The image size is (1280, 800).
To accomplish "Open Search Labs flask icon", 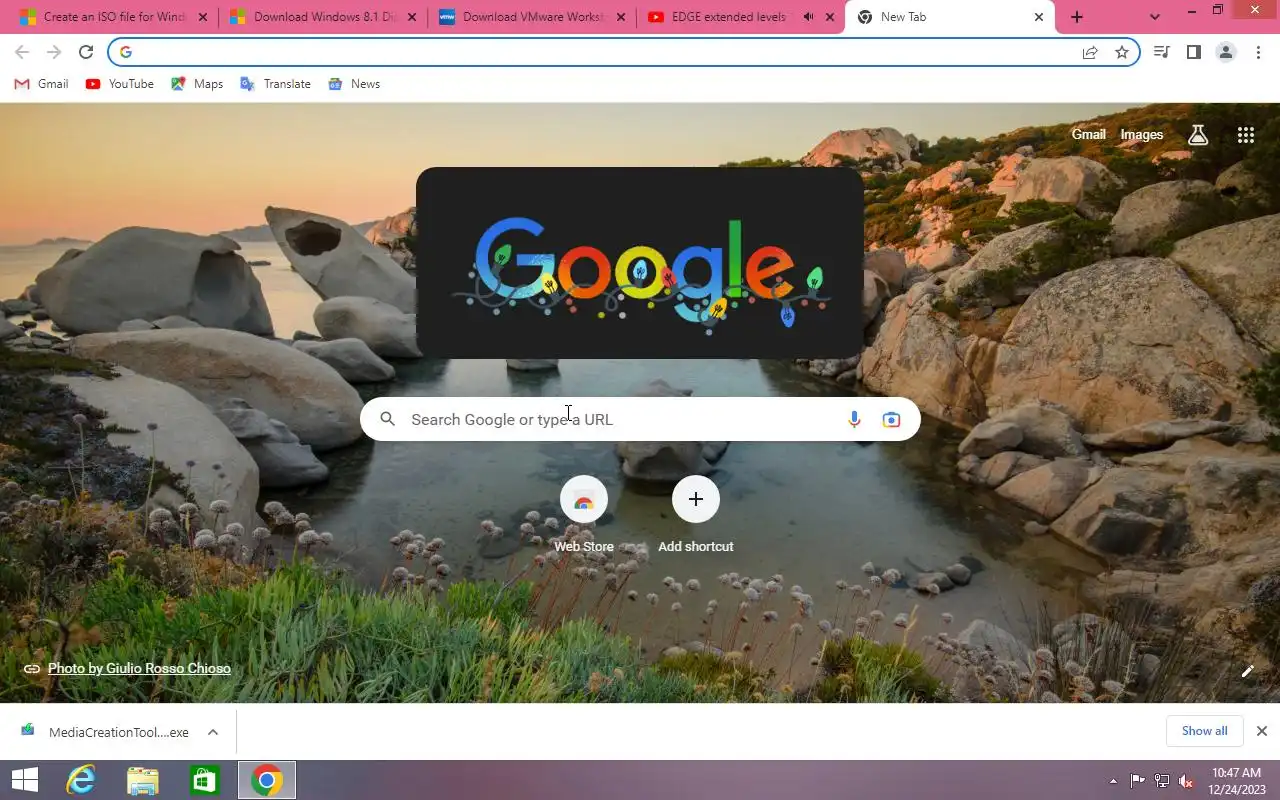I will 1198,134.
